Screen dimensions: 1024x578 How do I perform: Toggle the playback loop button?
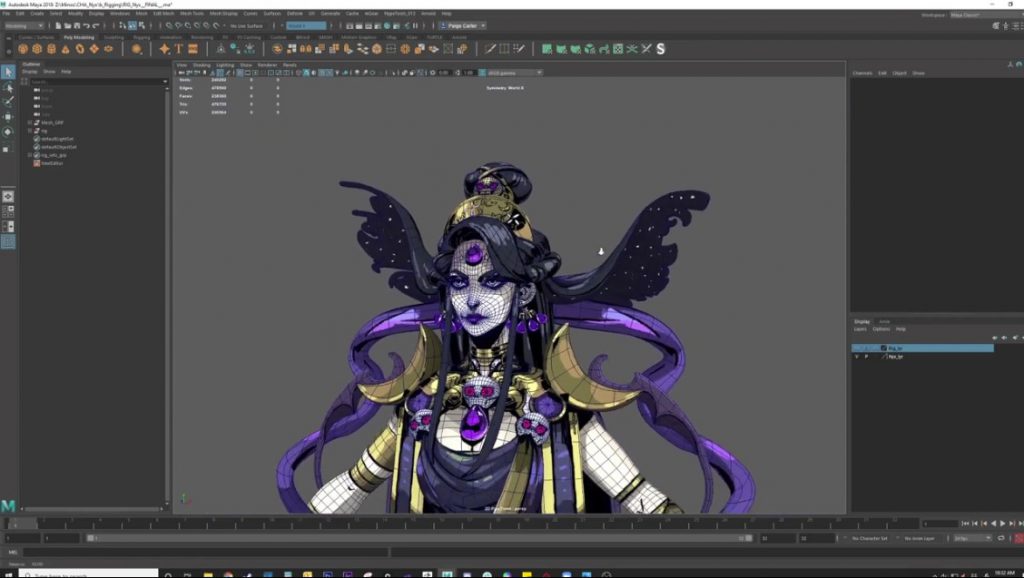[x=1000, y=538]
